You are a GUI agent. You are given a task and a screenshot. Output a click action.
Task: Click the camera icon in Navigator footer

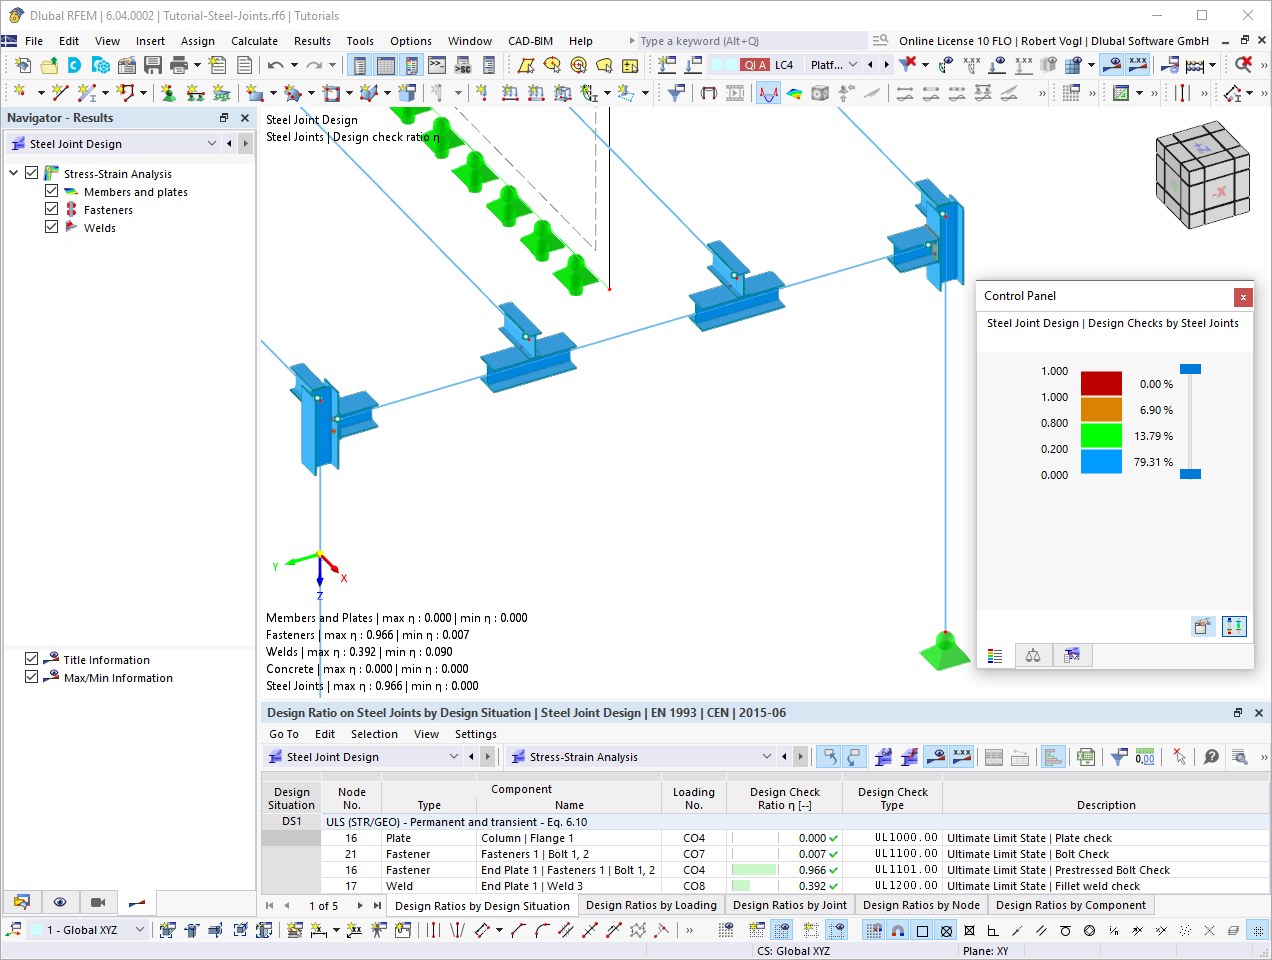point(98,902)
